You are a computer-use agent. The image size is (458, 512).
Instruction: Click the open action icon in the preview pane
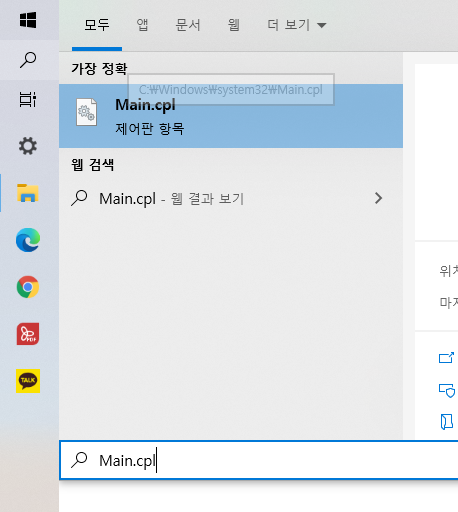tap(446, 358)
